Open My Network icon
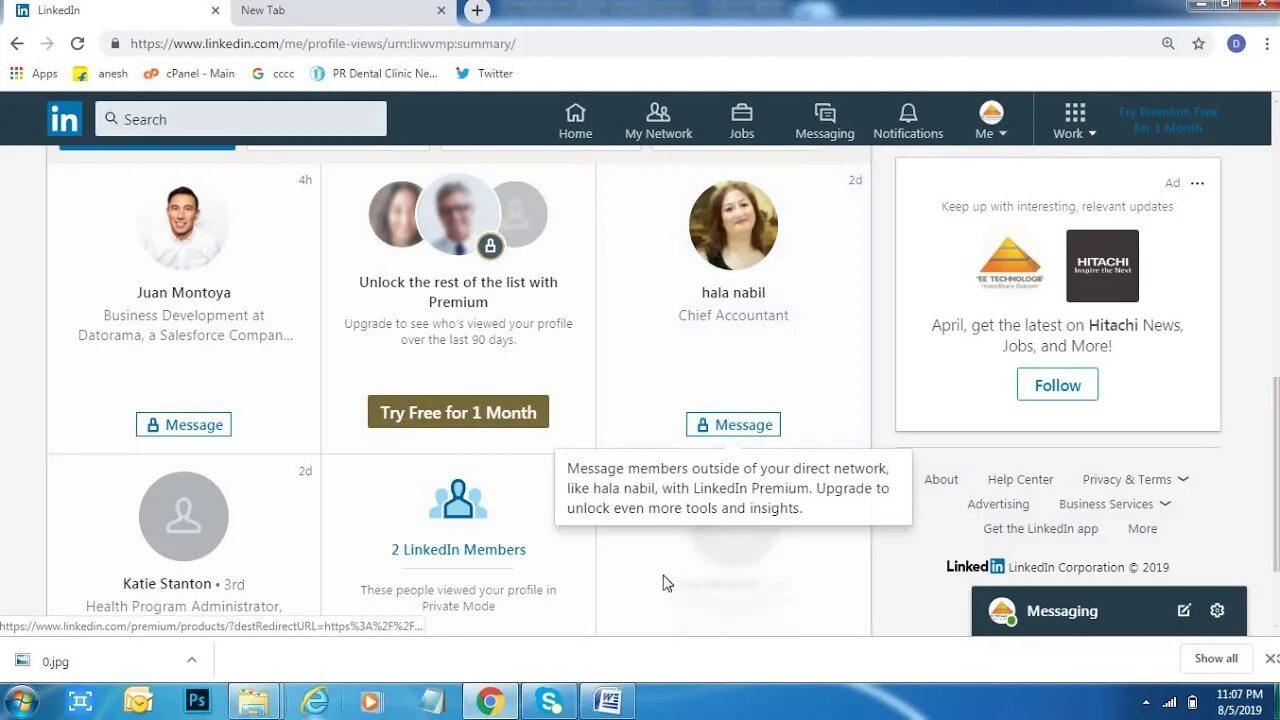1280x720 pixels. coord(658,120)
